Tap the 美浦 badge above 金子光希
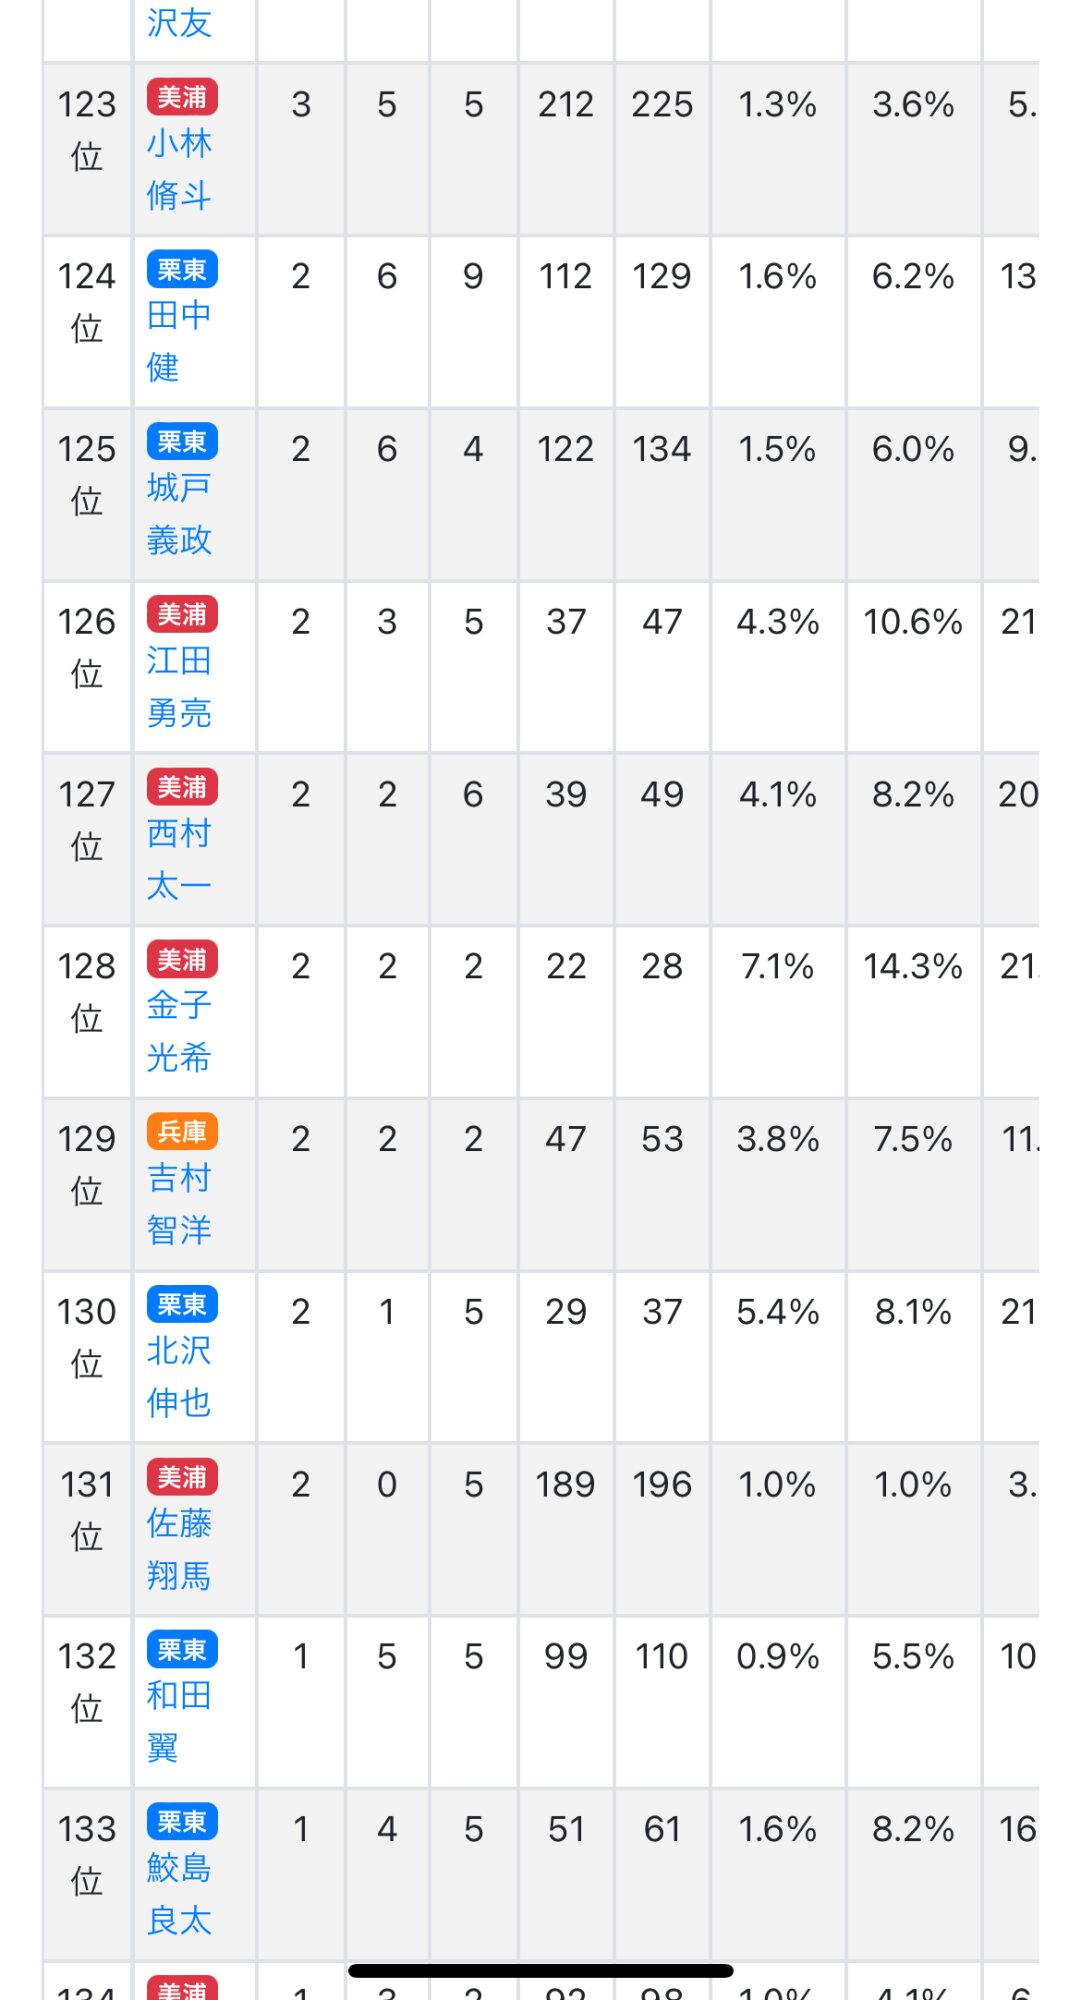1081x2000 pixels. [182, 959]
